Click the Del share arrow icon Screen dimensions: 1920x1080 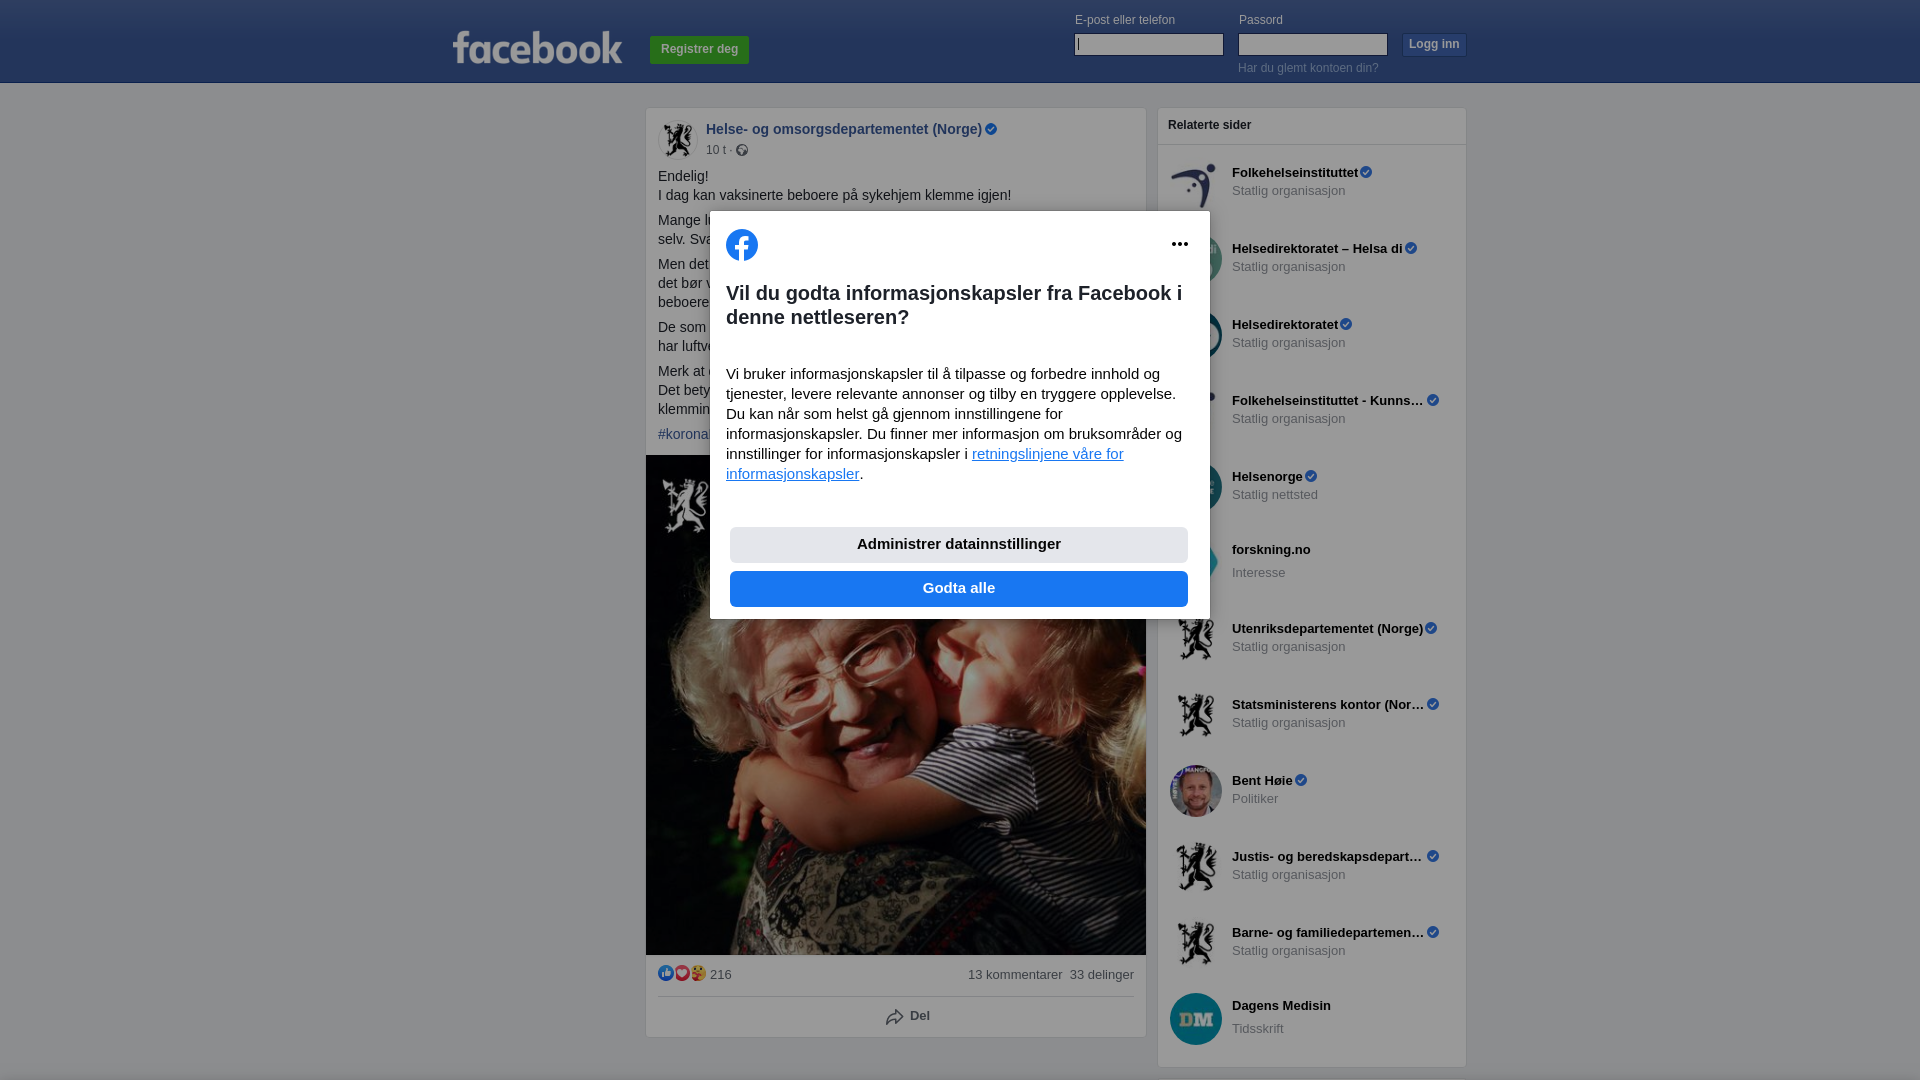pos(894,1017)
